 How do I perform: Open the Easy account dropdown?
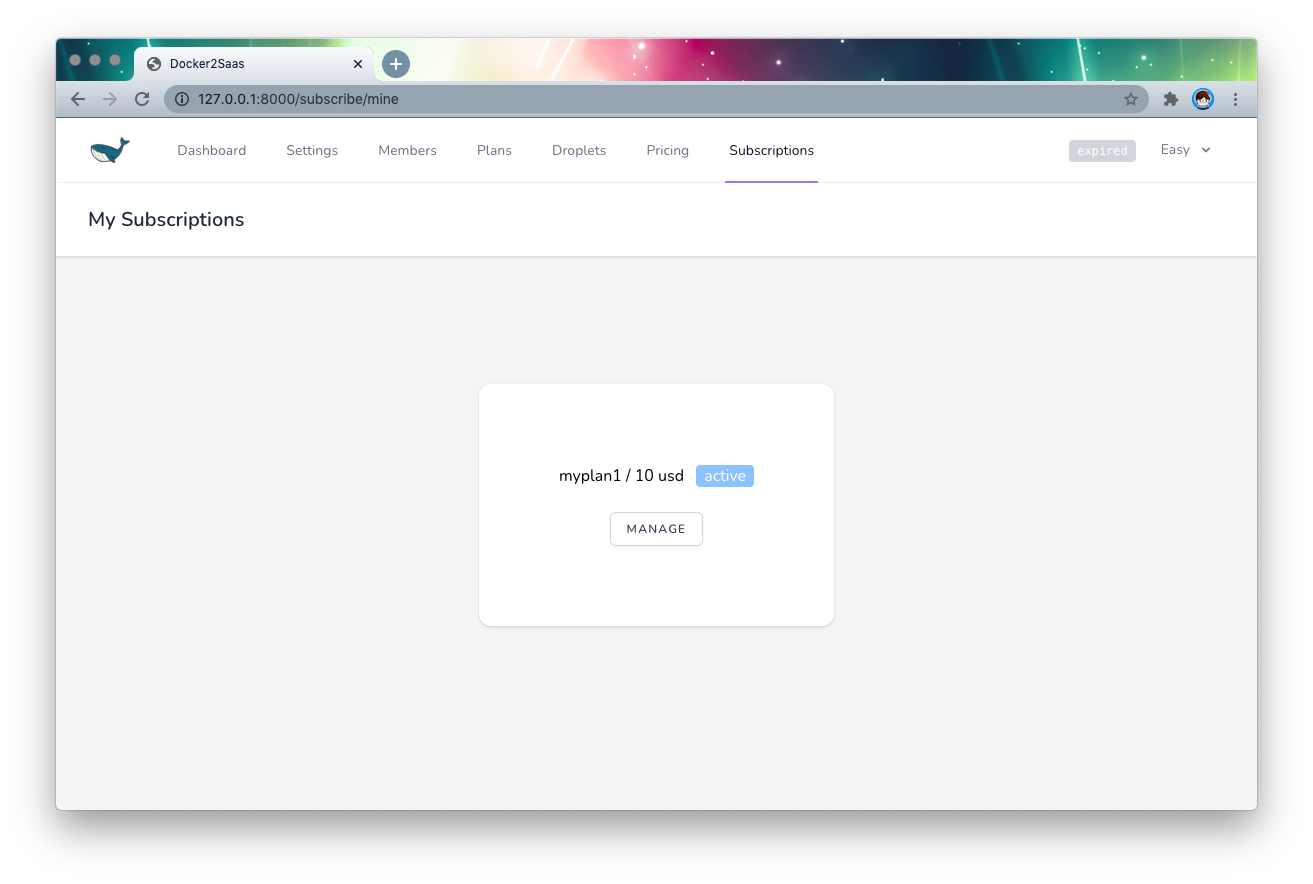pyautogui.click(x=1185, y=150)
